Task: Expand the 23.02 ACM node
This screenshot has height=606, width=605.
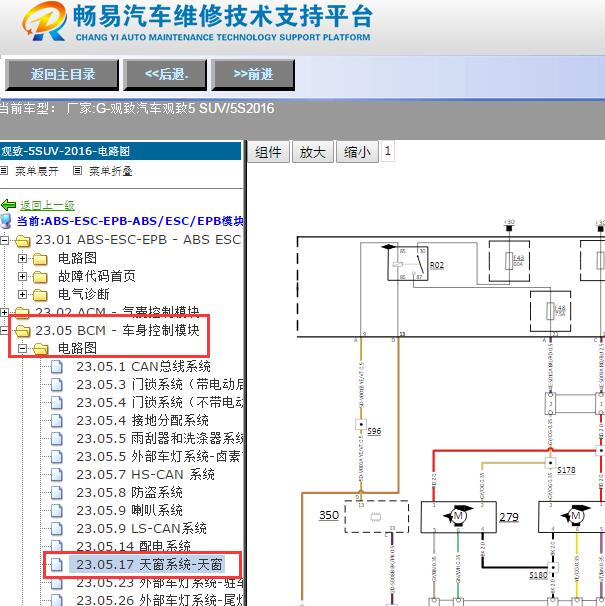Action: pyautogui.click(x=5, y=312)
